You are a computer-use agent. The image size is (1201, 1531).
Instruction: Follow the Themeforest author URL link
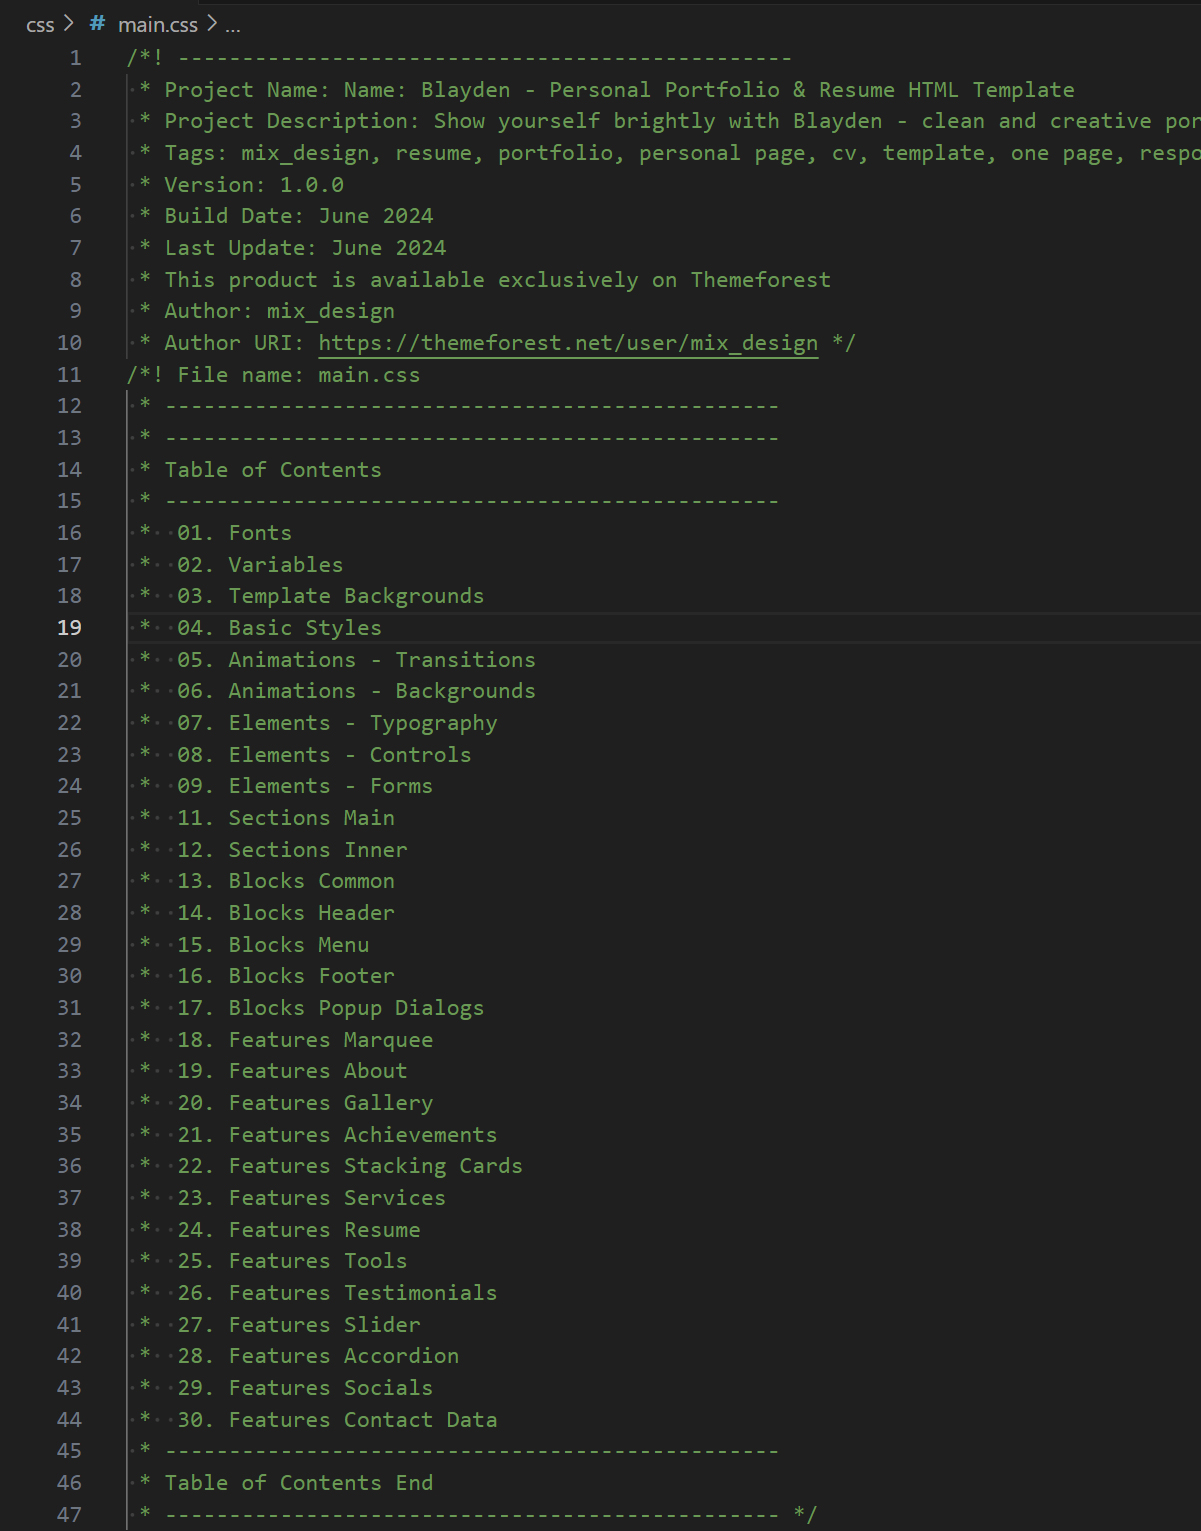(x=566, y=342)
